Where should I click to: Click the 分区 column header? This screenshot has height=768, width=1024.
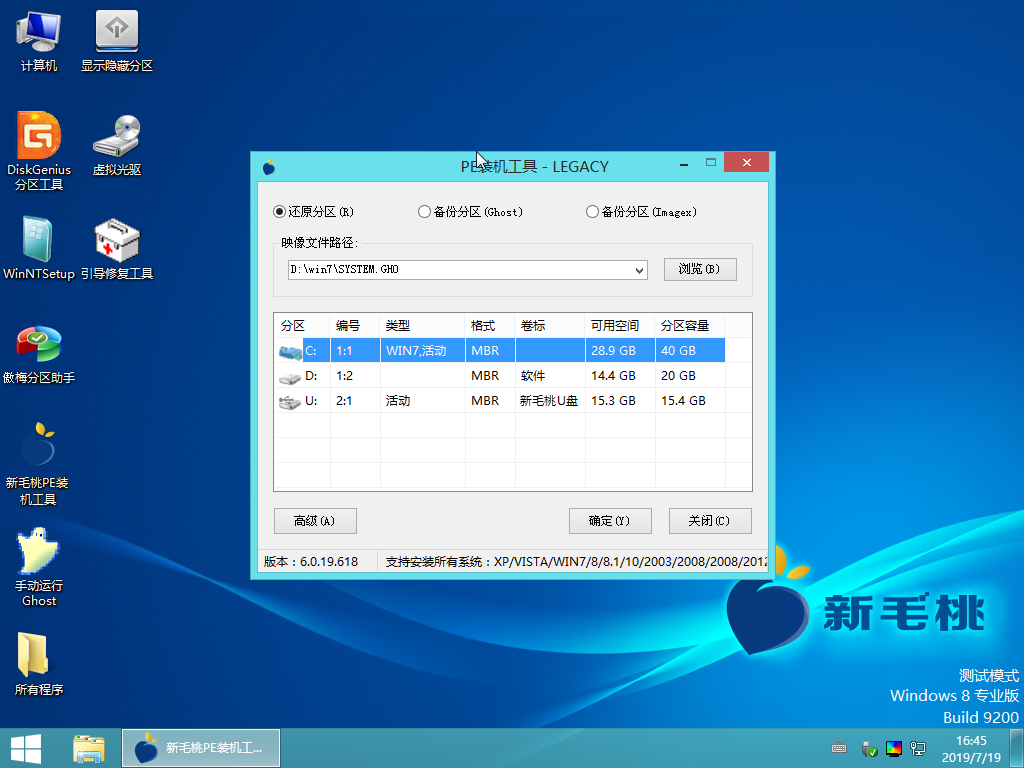(x=302, y=325)
